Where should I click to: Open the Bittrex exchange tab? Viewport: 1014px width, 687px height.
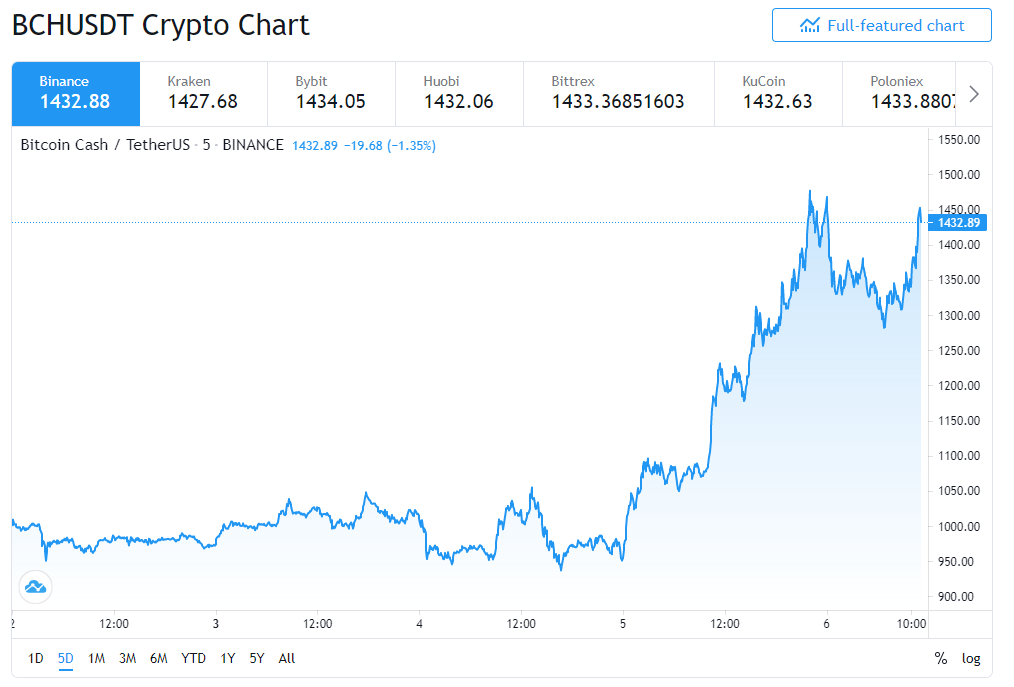(x=619, y=94)
